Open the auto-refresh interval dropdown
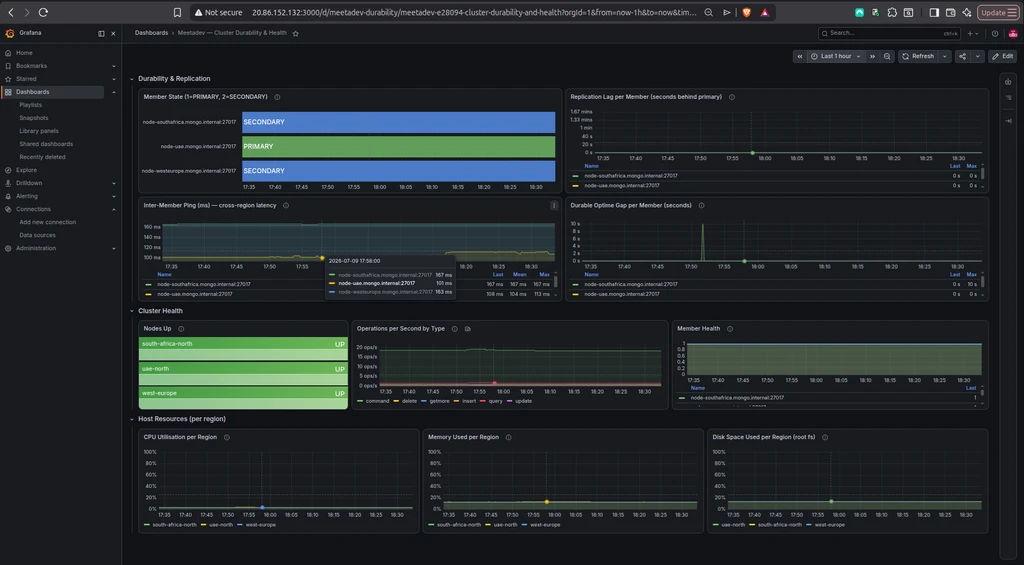 point(944,56)
